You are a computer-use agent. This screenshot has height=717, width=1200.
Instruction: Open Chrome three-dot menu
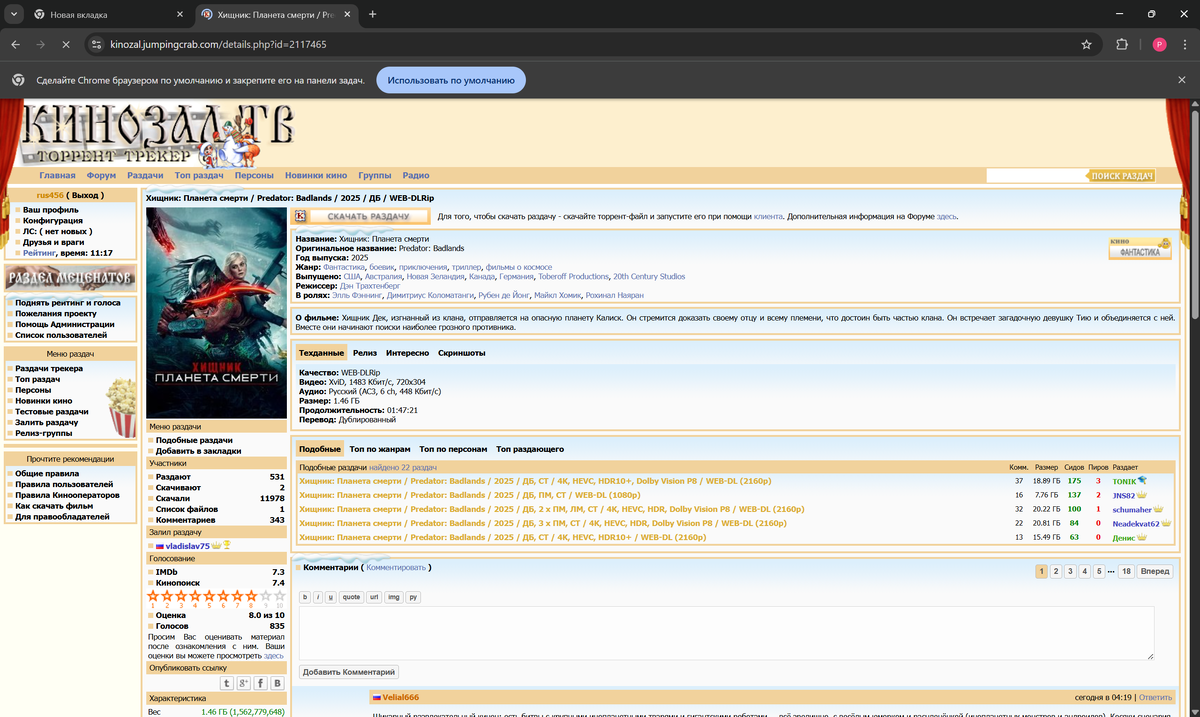1185,45
